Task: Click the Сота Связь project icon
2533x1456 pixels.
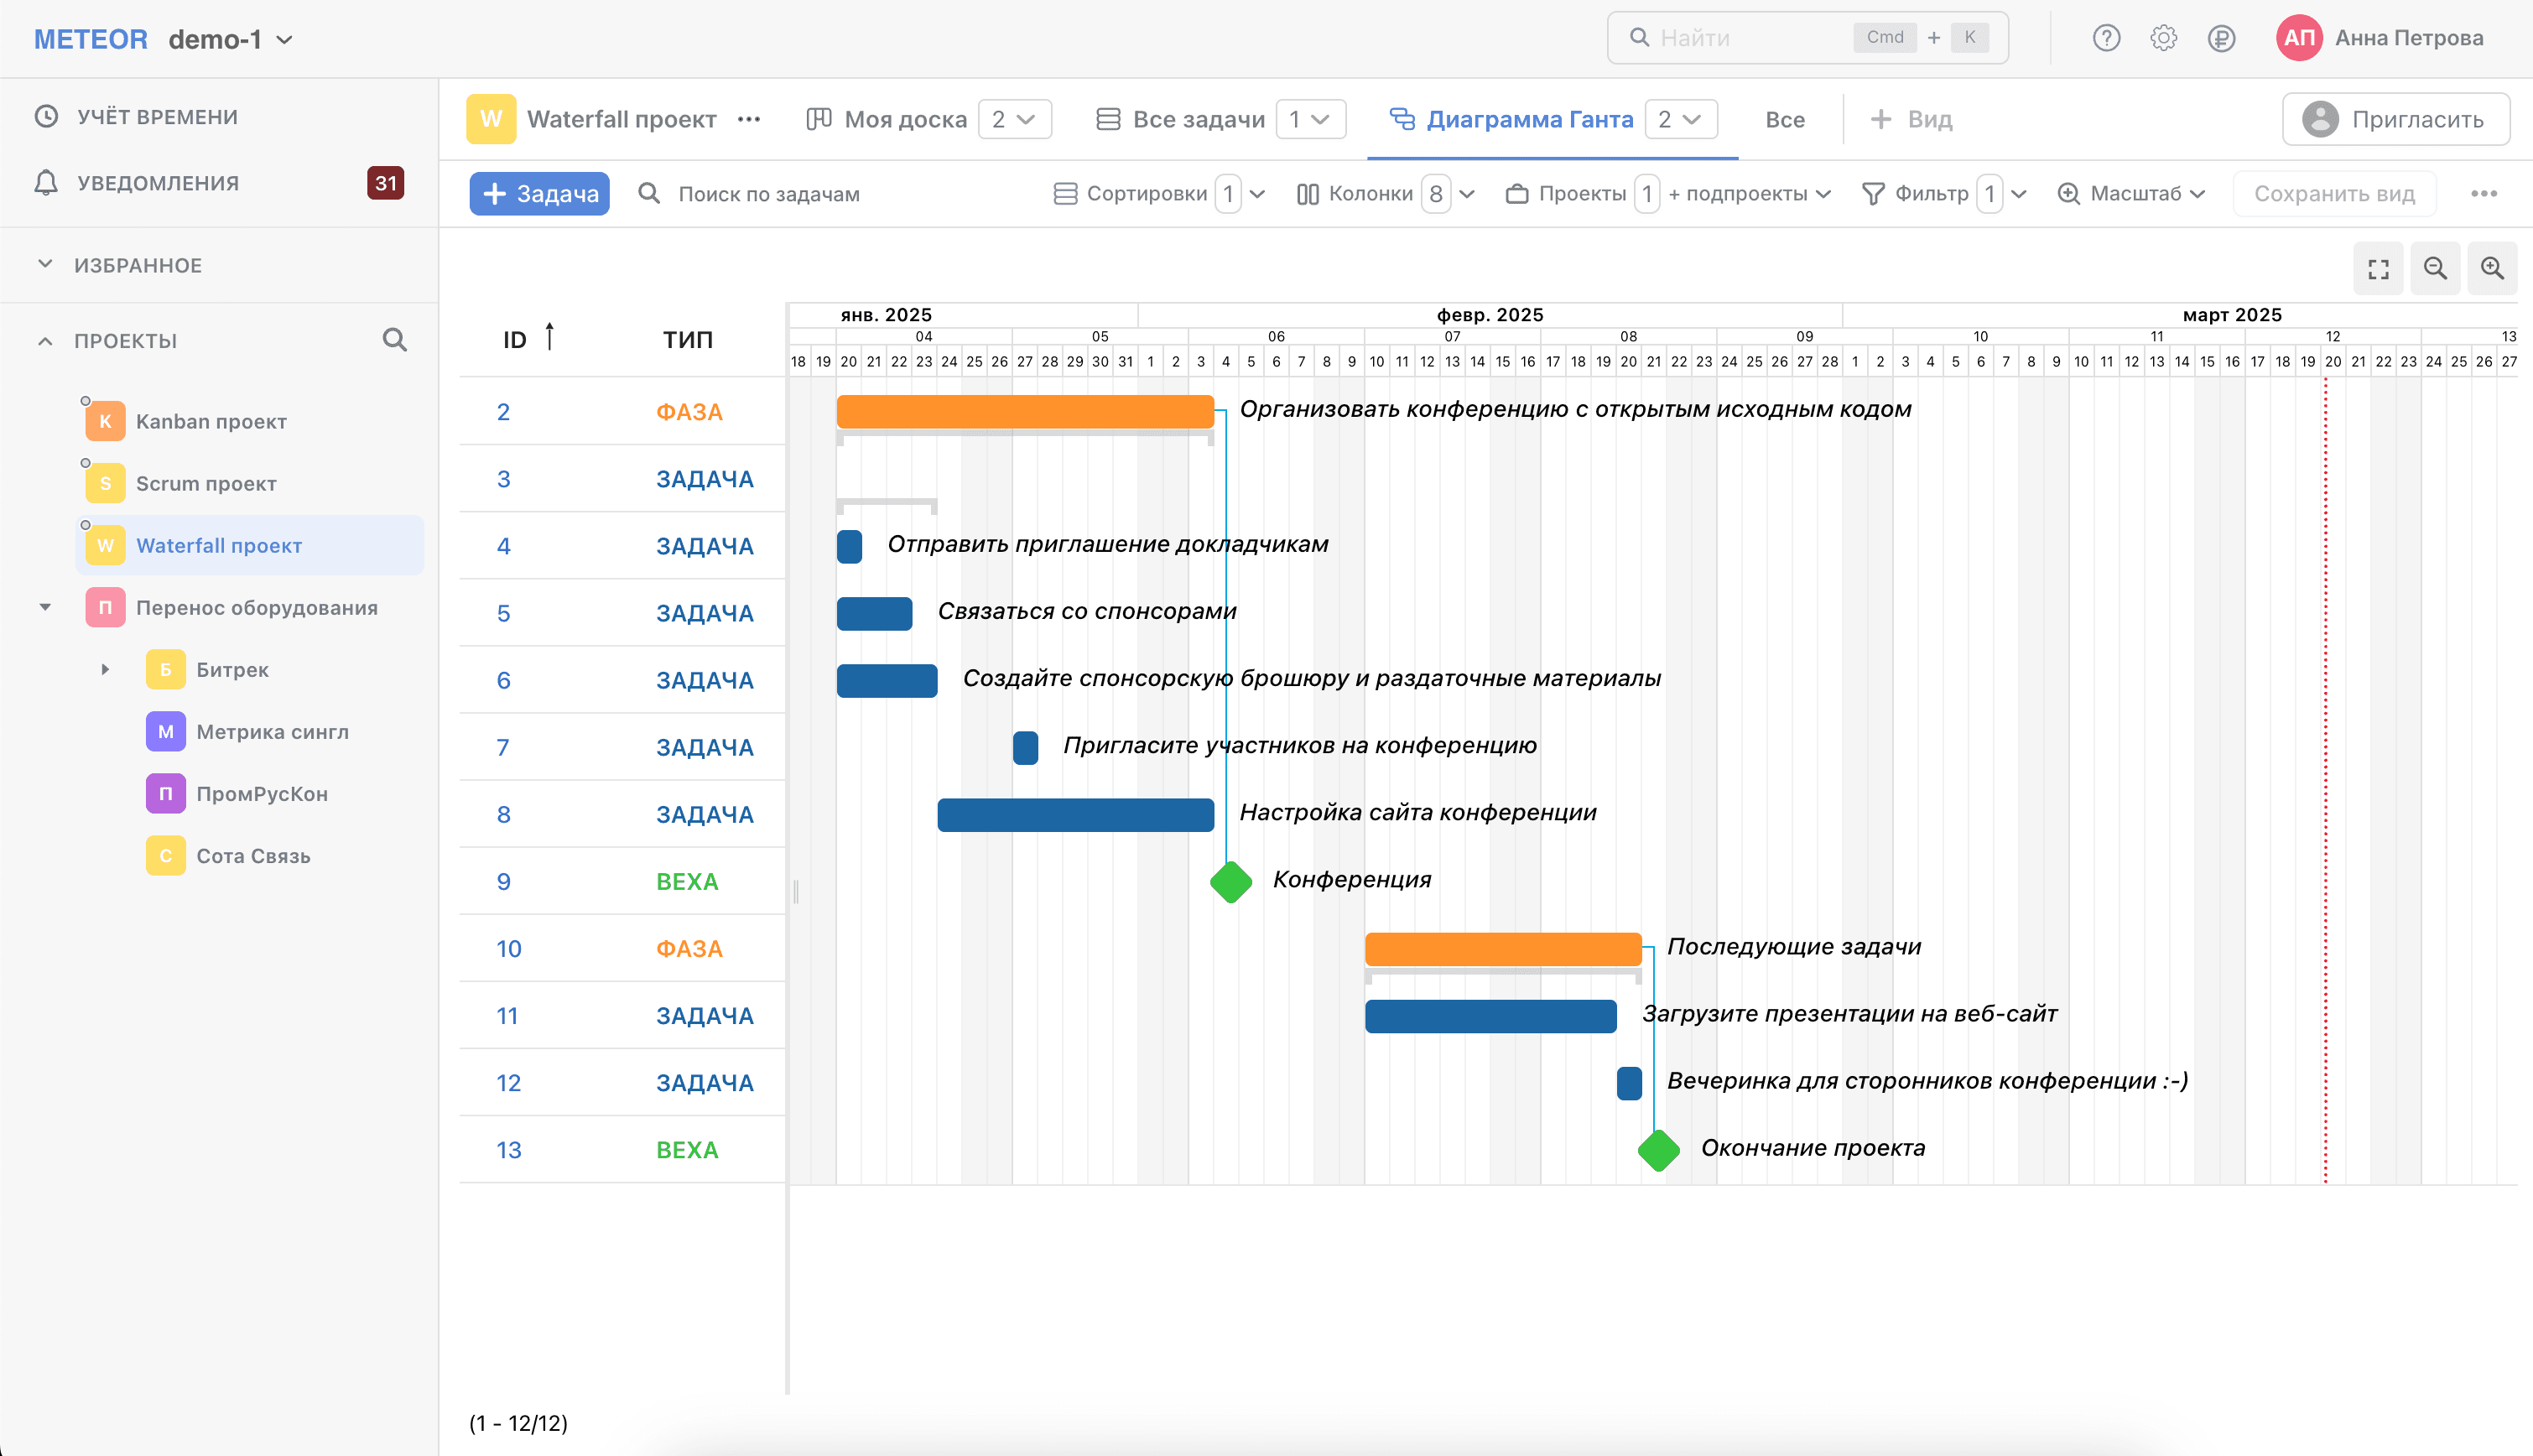Action: click(x=166, y=855)
